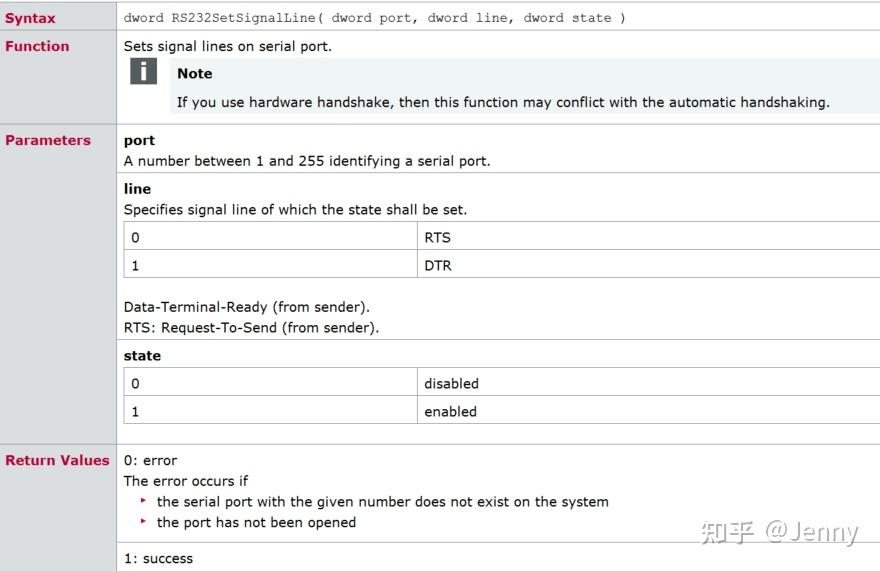Click the hardware handshake note text
Image resolution: width=880 pixels, height=571 pixels.
pyautogui.click(x=502, y=102)
